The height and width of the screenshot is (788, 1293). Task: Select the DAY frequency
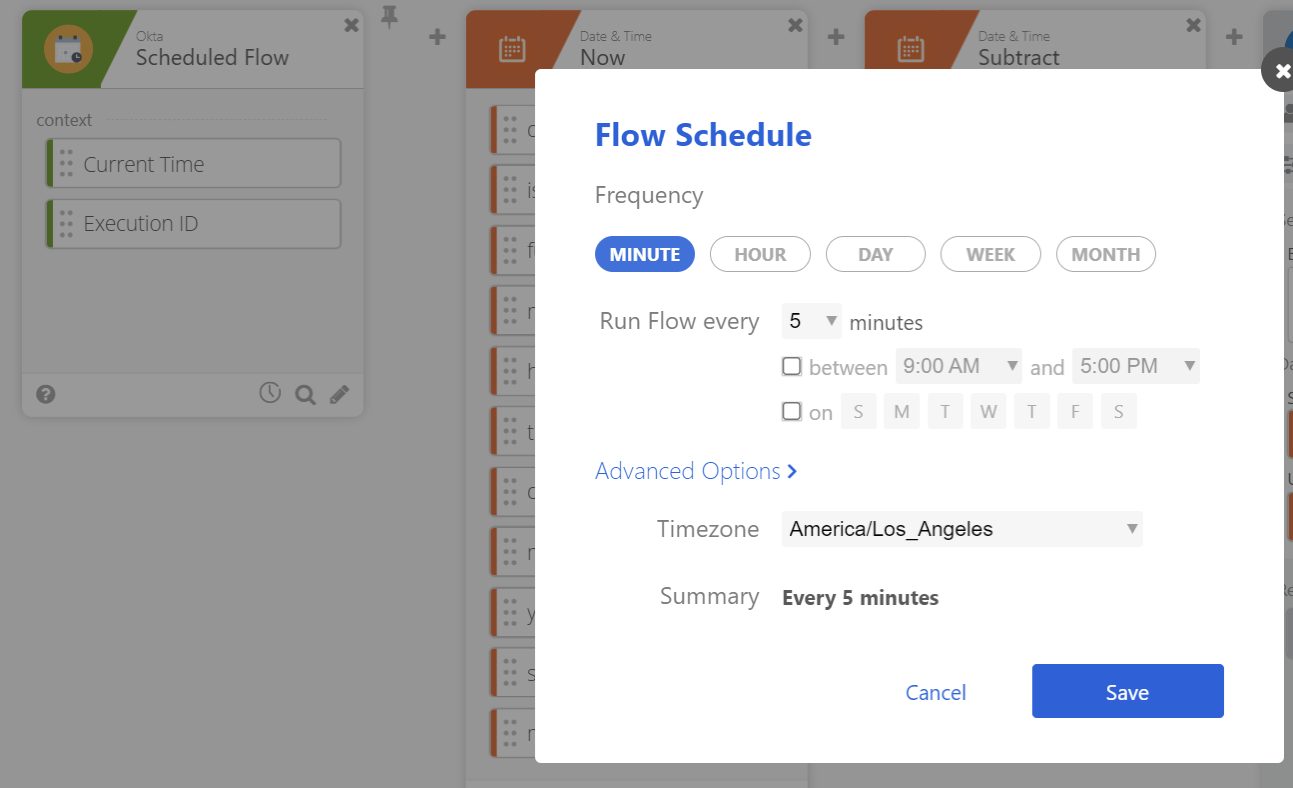[875, 254]
